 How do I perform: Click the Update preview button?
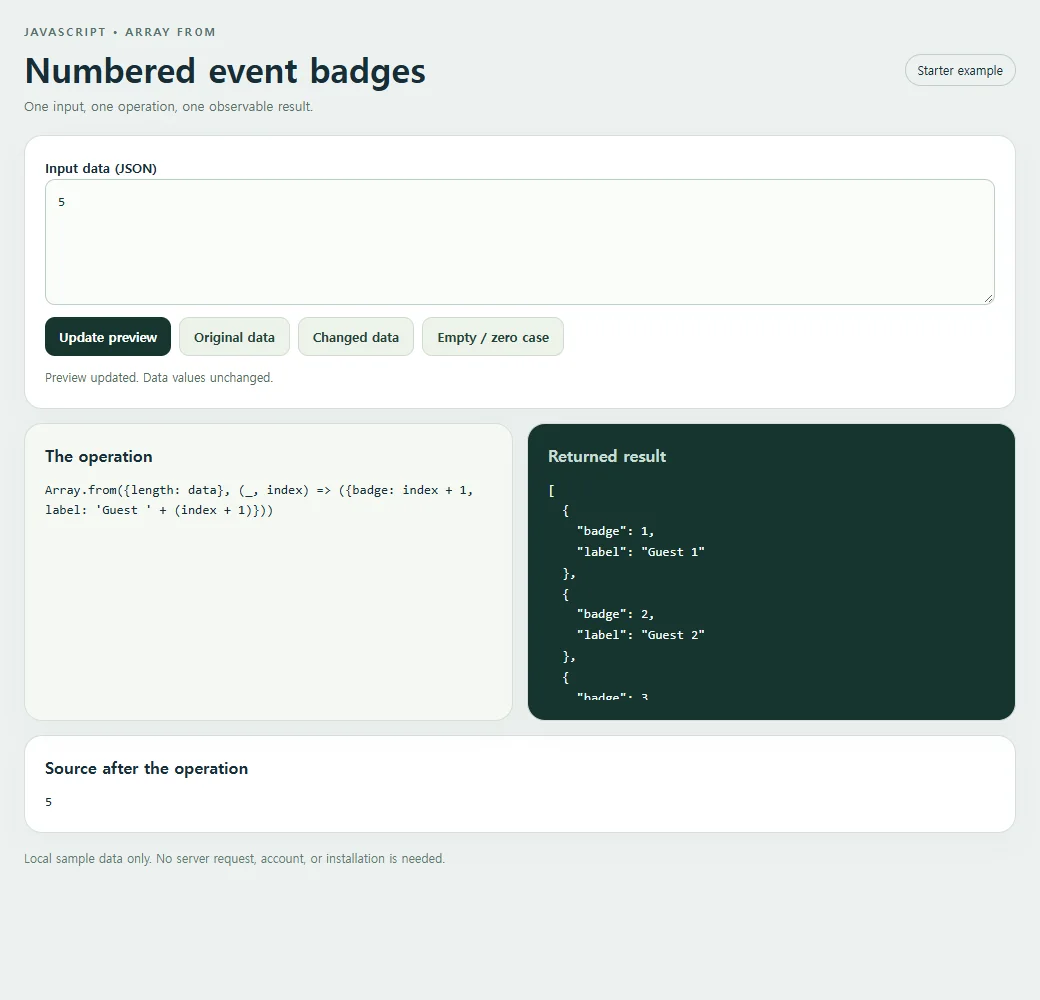coord(108,337)
